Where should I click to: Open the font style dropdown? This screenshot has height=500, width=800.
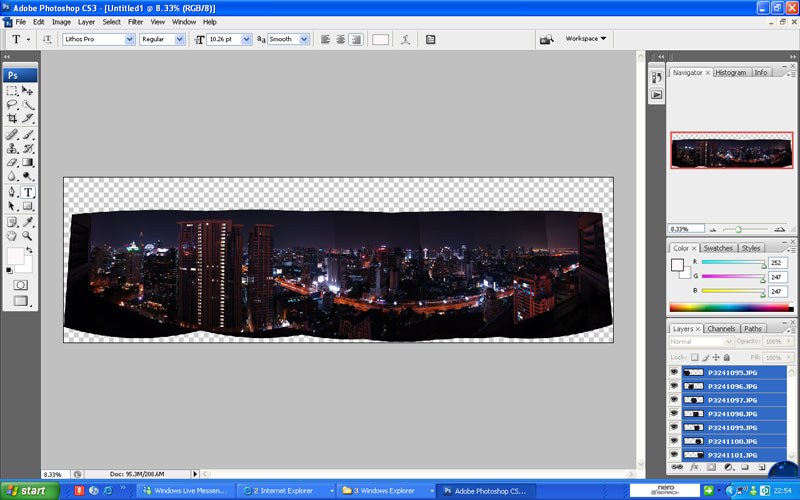[x=180, y=39]
